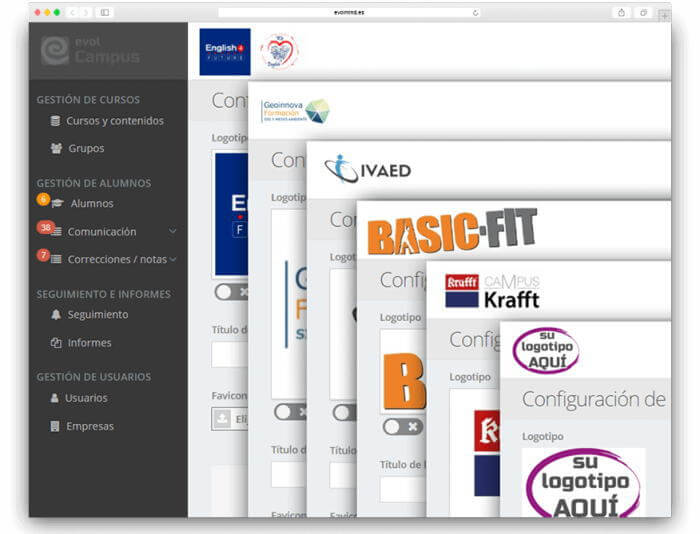
Task: Click the Alumnos graduation cap icon
Action: tap(58, 204)
